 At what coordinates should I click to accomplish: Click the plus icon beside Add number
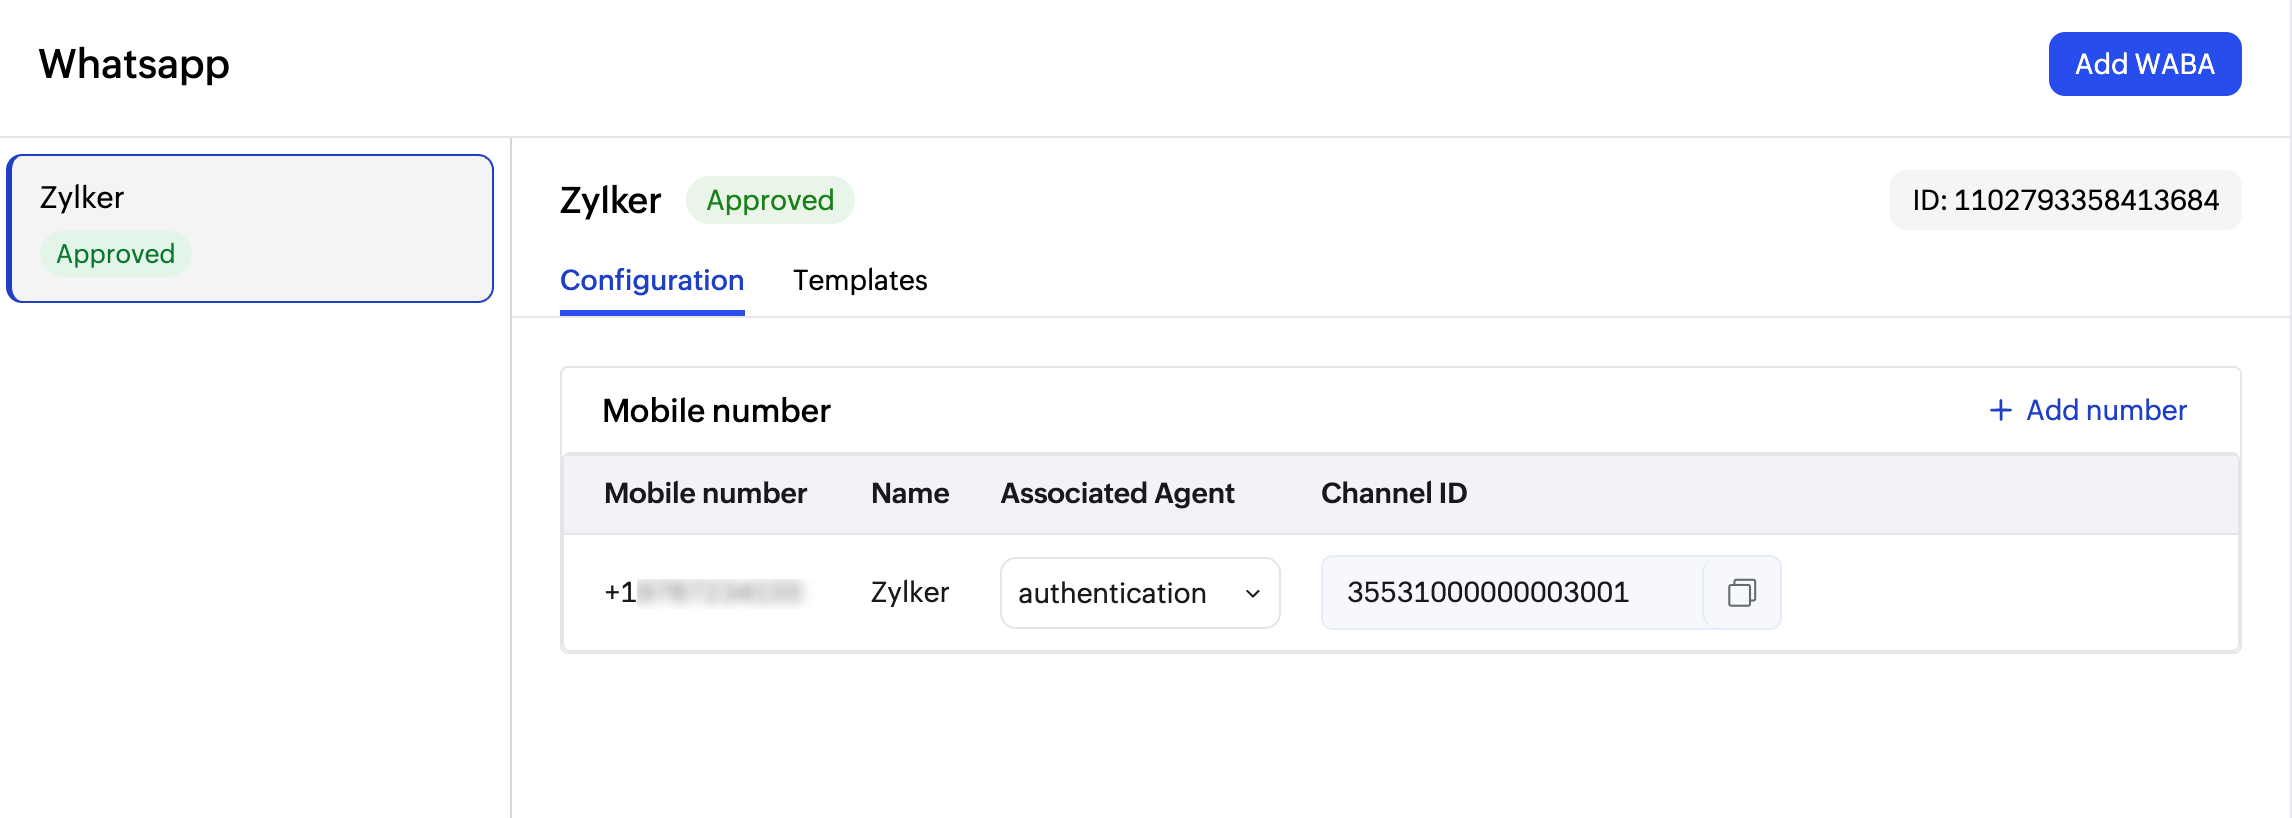(x=2000, y=410)
